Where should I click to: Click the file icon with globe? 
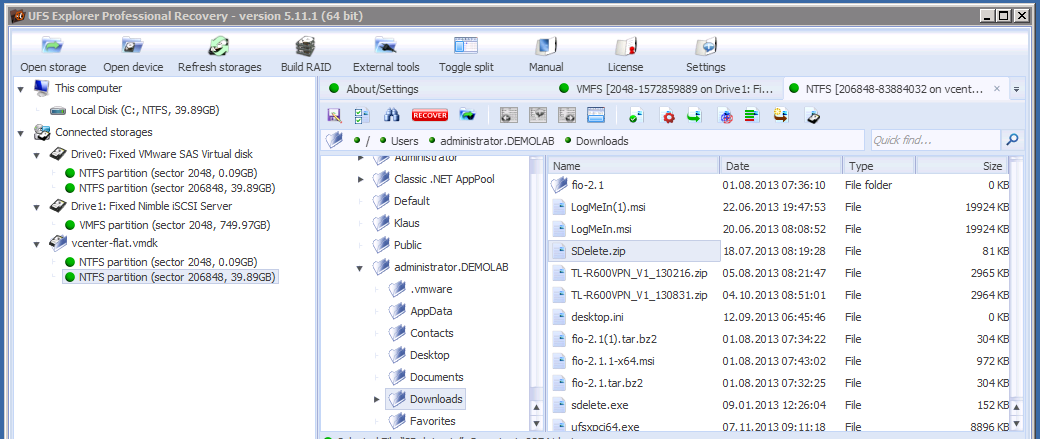click(x=726, y=116)
